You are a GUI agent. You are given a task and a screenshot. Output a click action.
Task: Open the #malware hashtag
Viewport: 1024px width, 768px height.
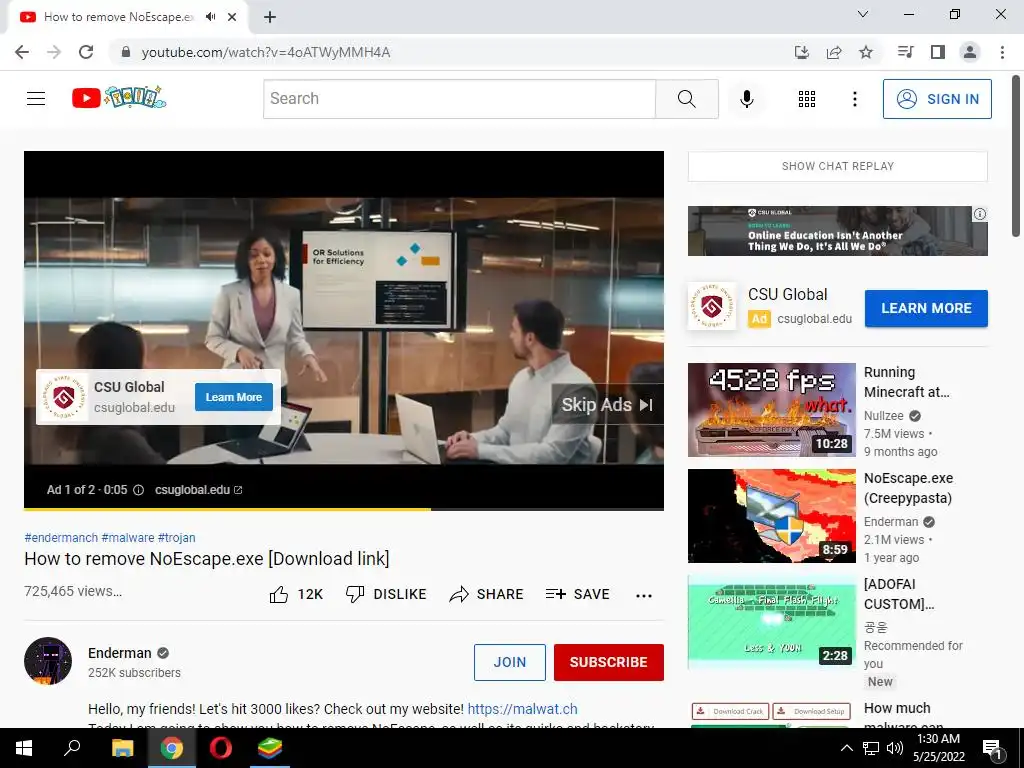coord(128,537)
